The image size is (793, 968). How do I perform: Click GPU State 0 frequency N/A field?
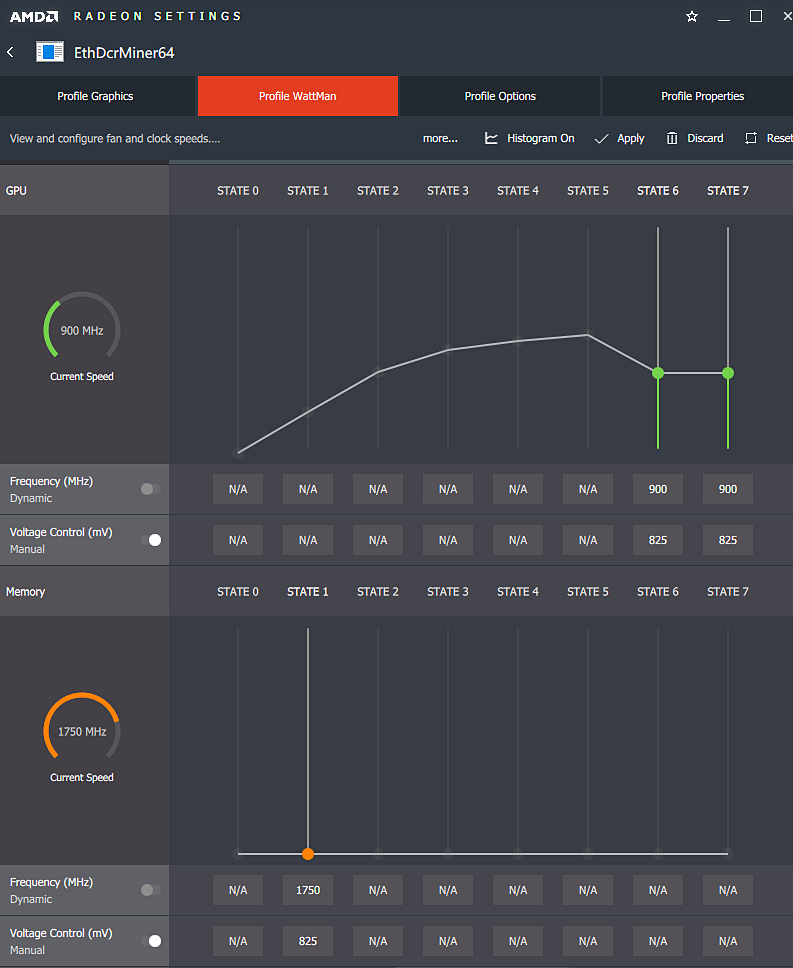pos(238,489)
